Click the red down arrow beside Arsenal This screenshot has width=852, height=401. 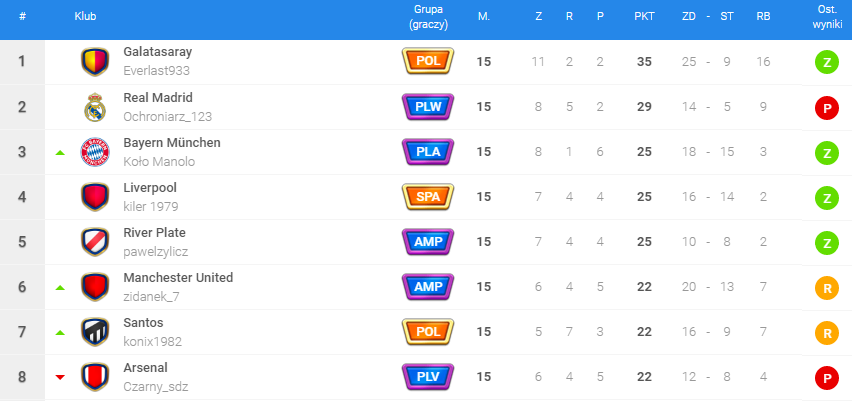click(60, 377)
